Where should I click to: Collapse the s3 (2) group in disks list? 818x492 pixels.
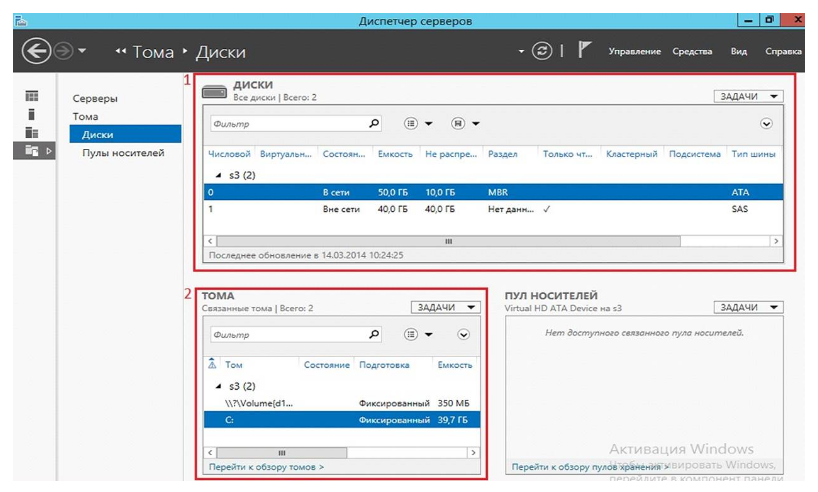pos(219,174)
